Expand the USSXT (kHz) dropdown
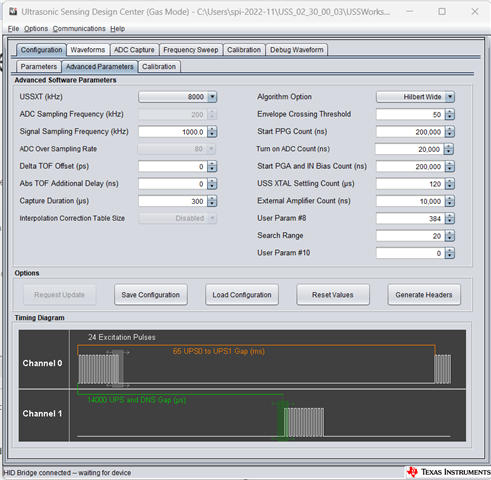Viewport: 491px width, 480px height. 212,97
